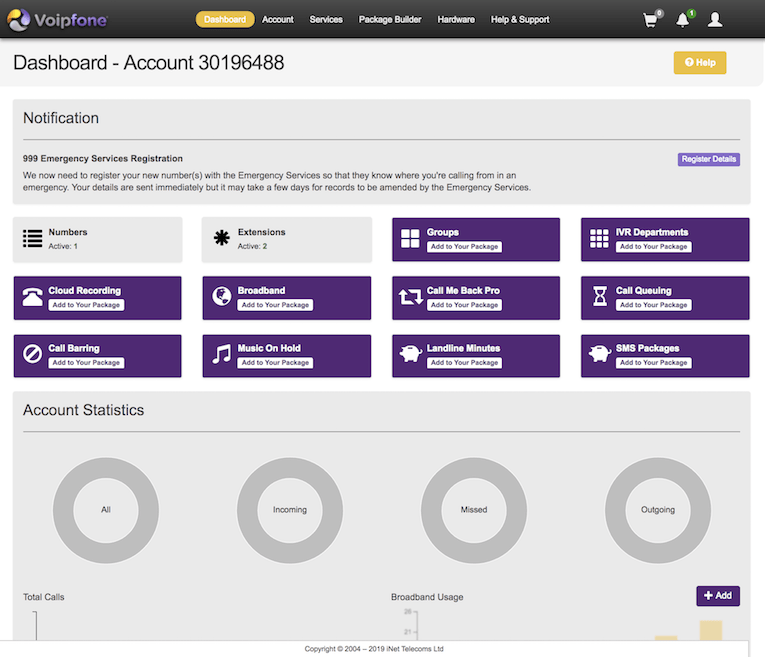Click the Broadband Usage Add button
This screenshot has width=765, height=657.
coord(718,596)
